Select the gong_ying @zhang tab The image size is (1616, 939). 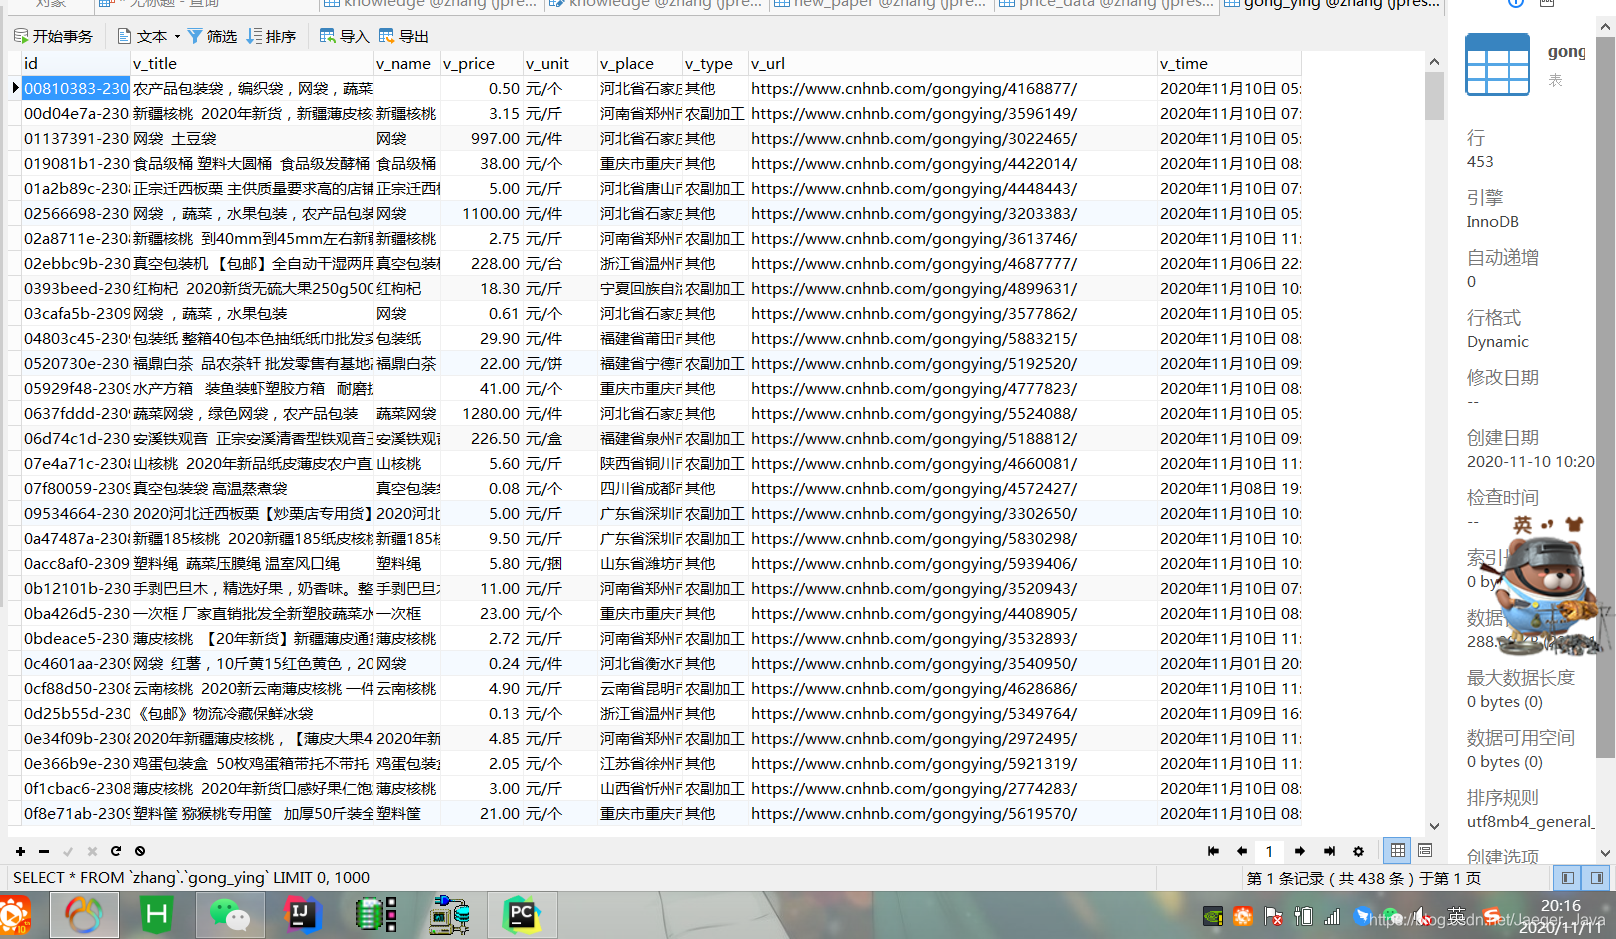(1332, 4)
